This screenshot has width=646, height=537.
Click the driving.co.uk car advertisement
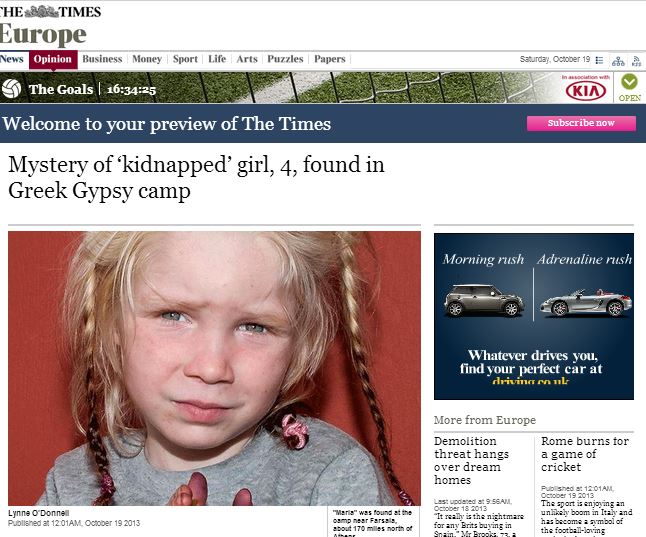pyautogui.click(x=534, y=316)
